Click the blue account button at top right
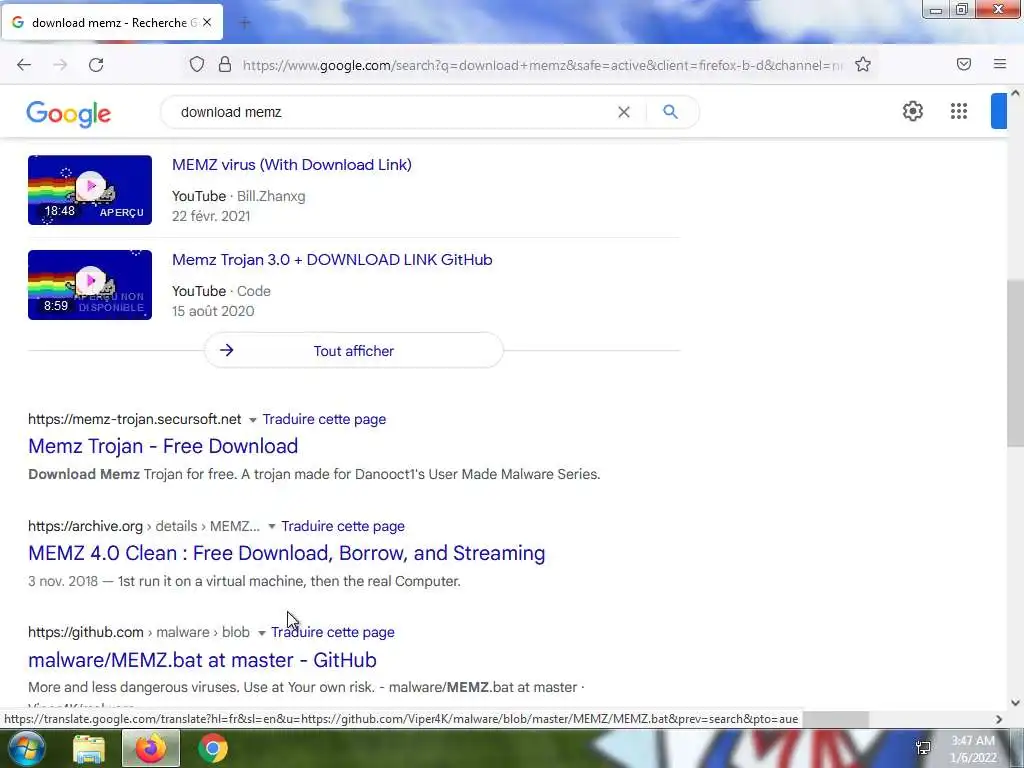 point(999,111)
